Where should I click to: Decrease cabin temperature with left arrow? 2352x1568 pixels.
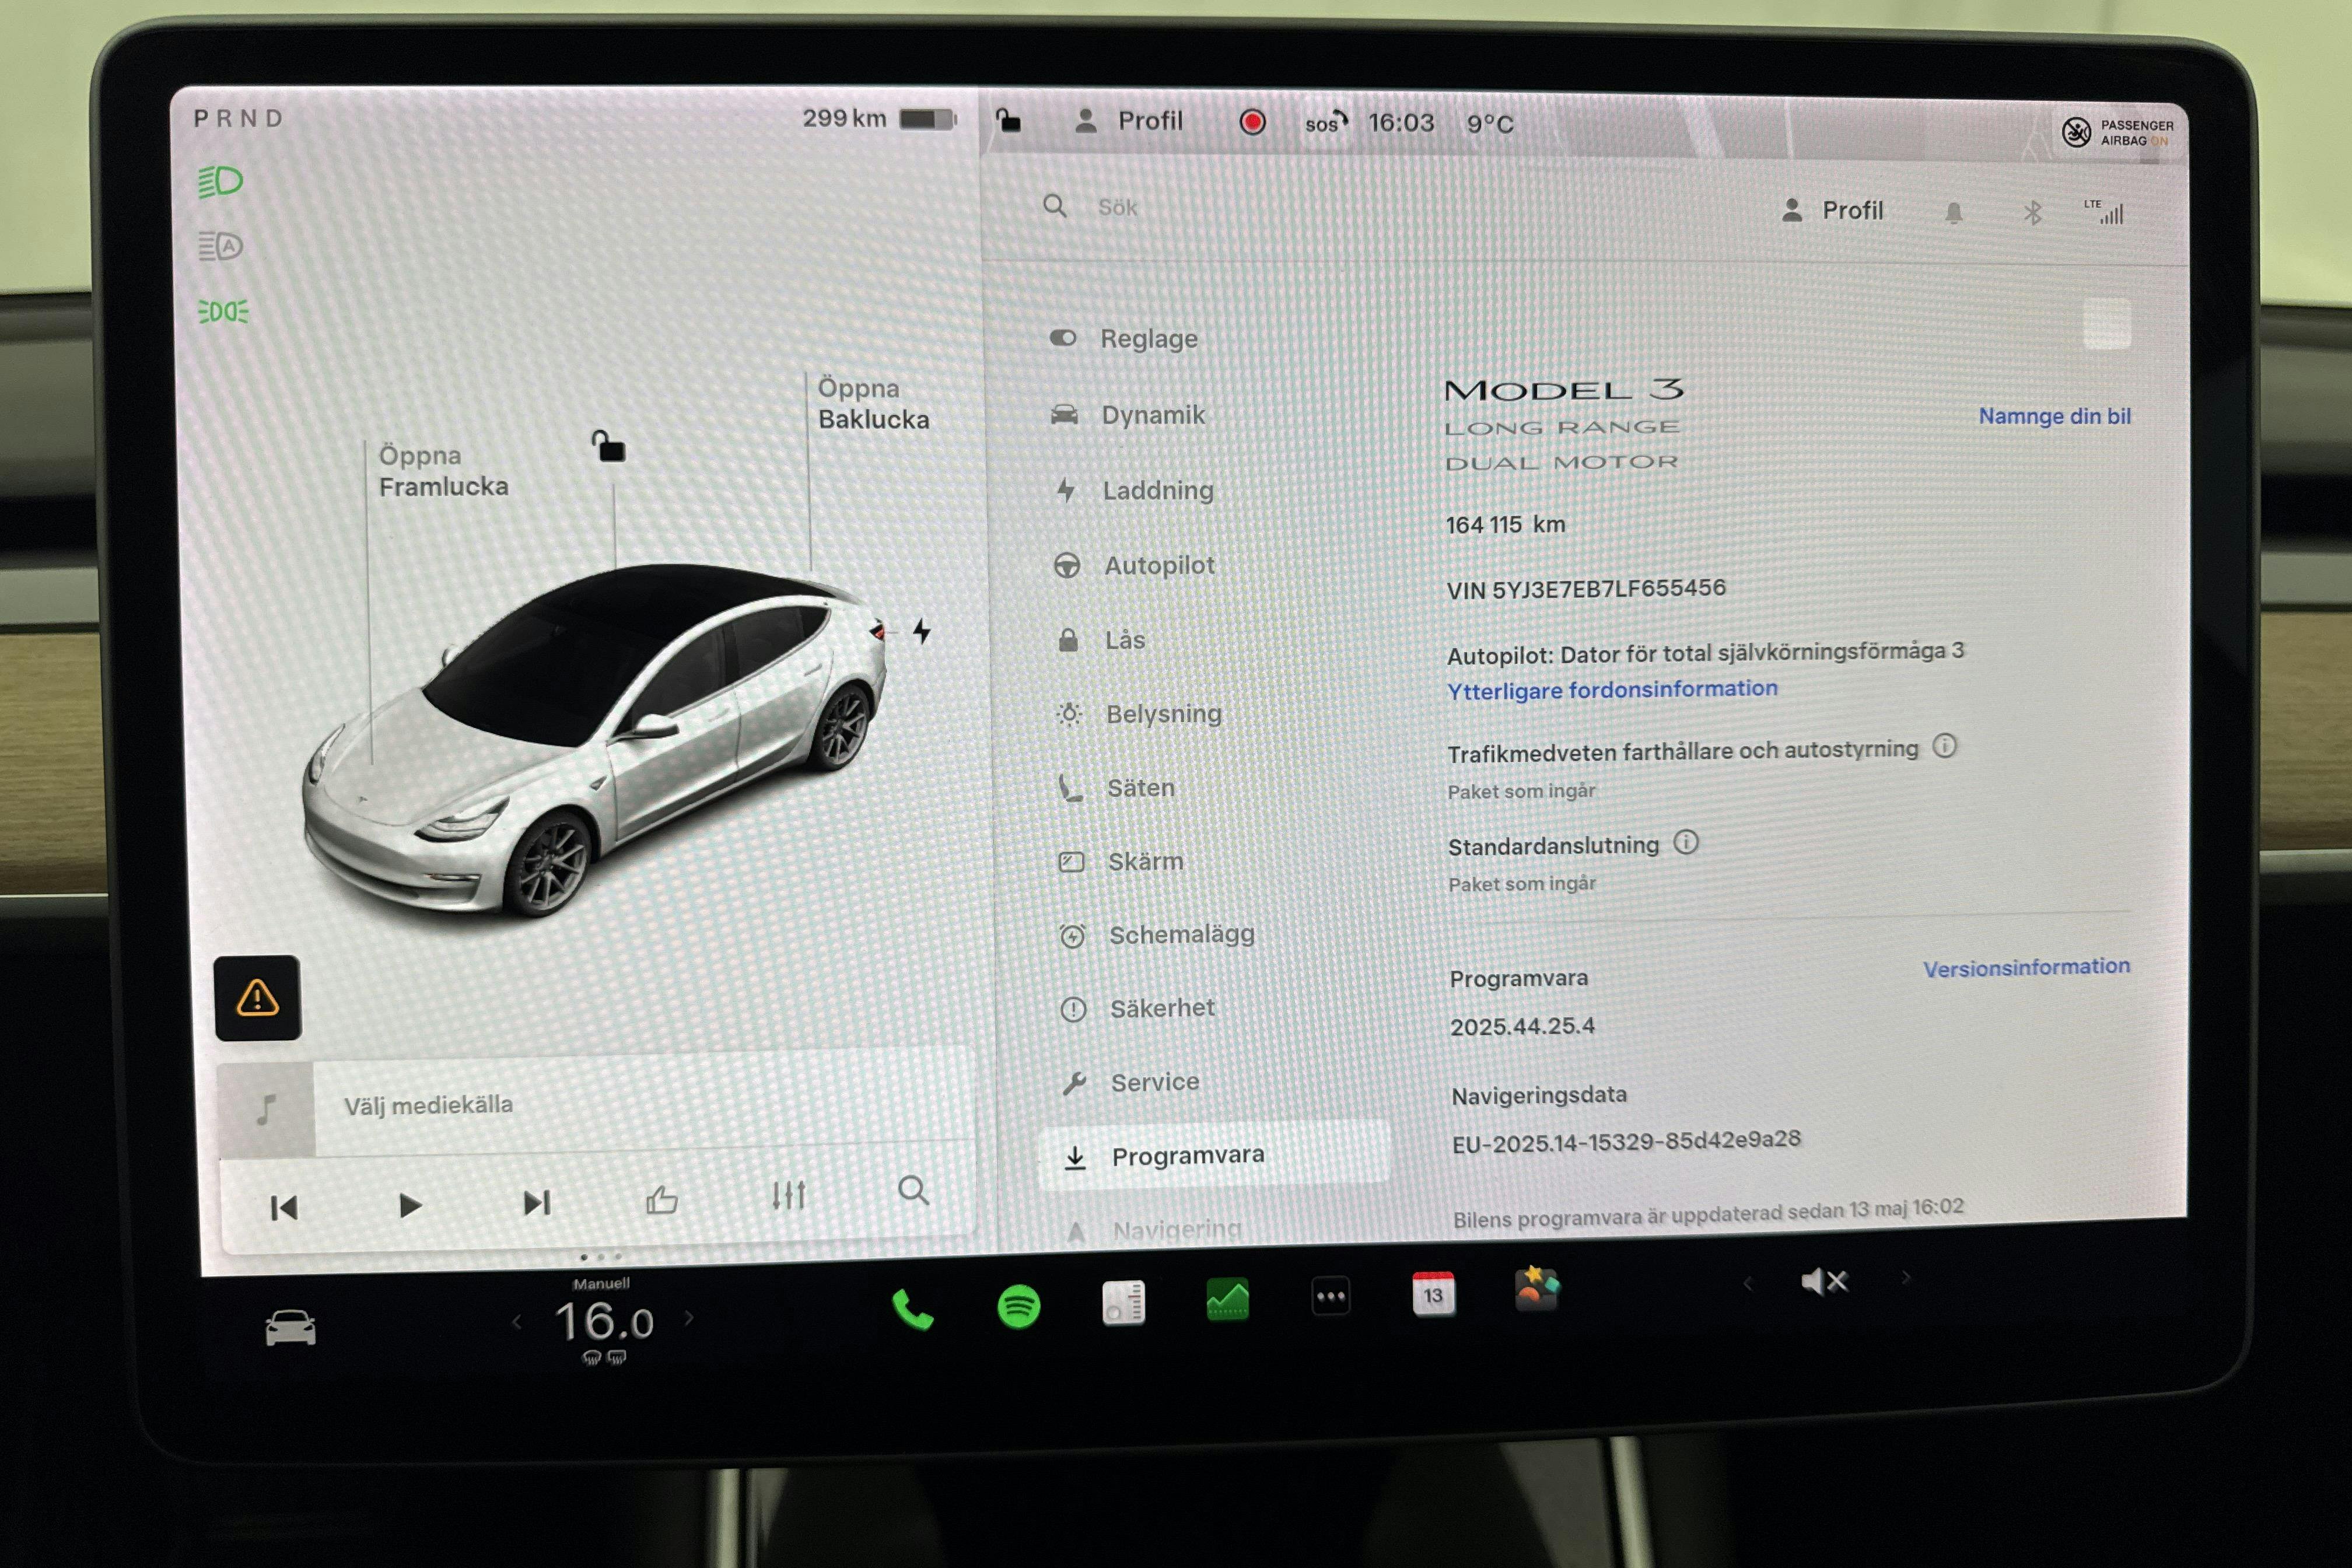point(517,1322)
